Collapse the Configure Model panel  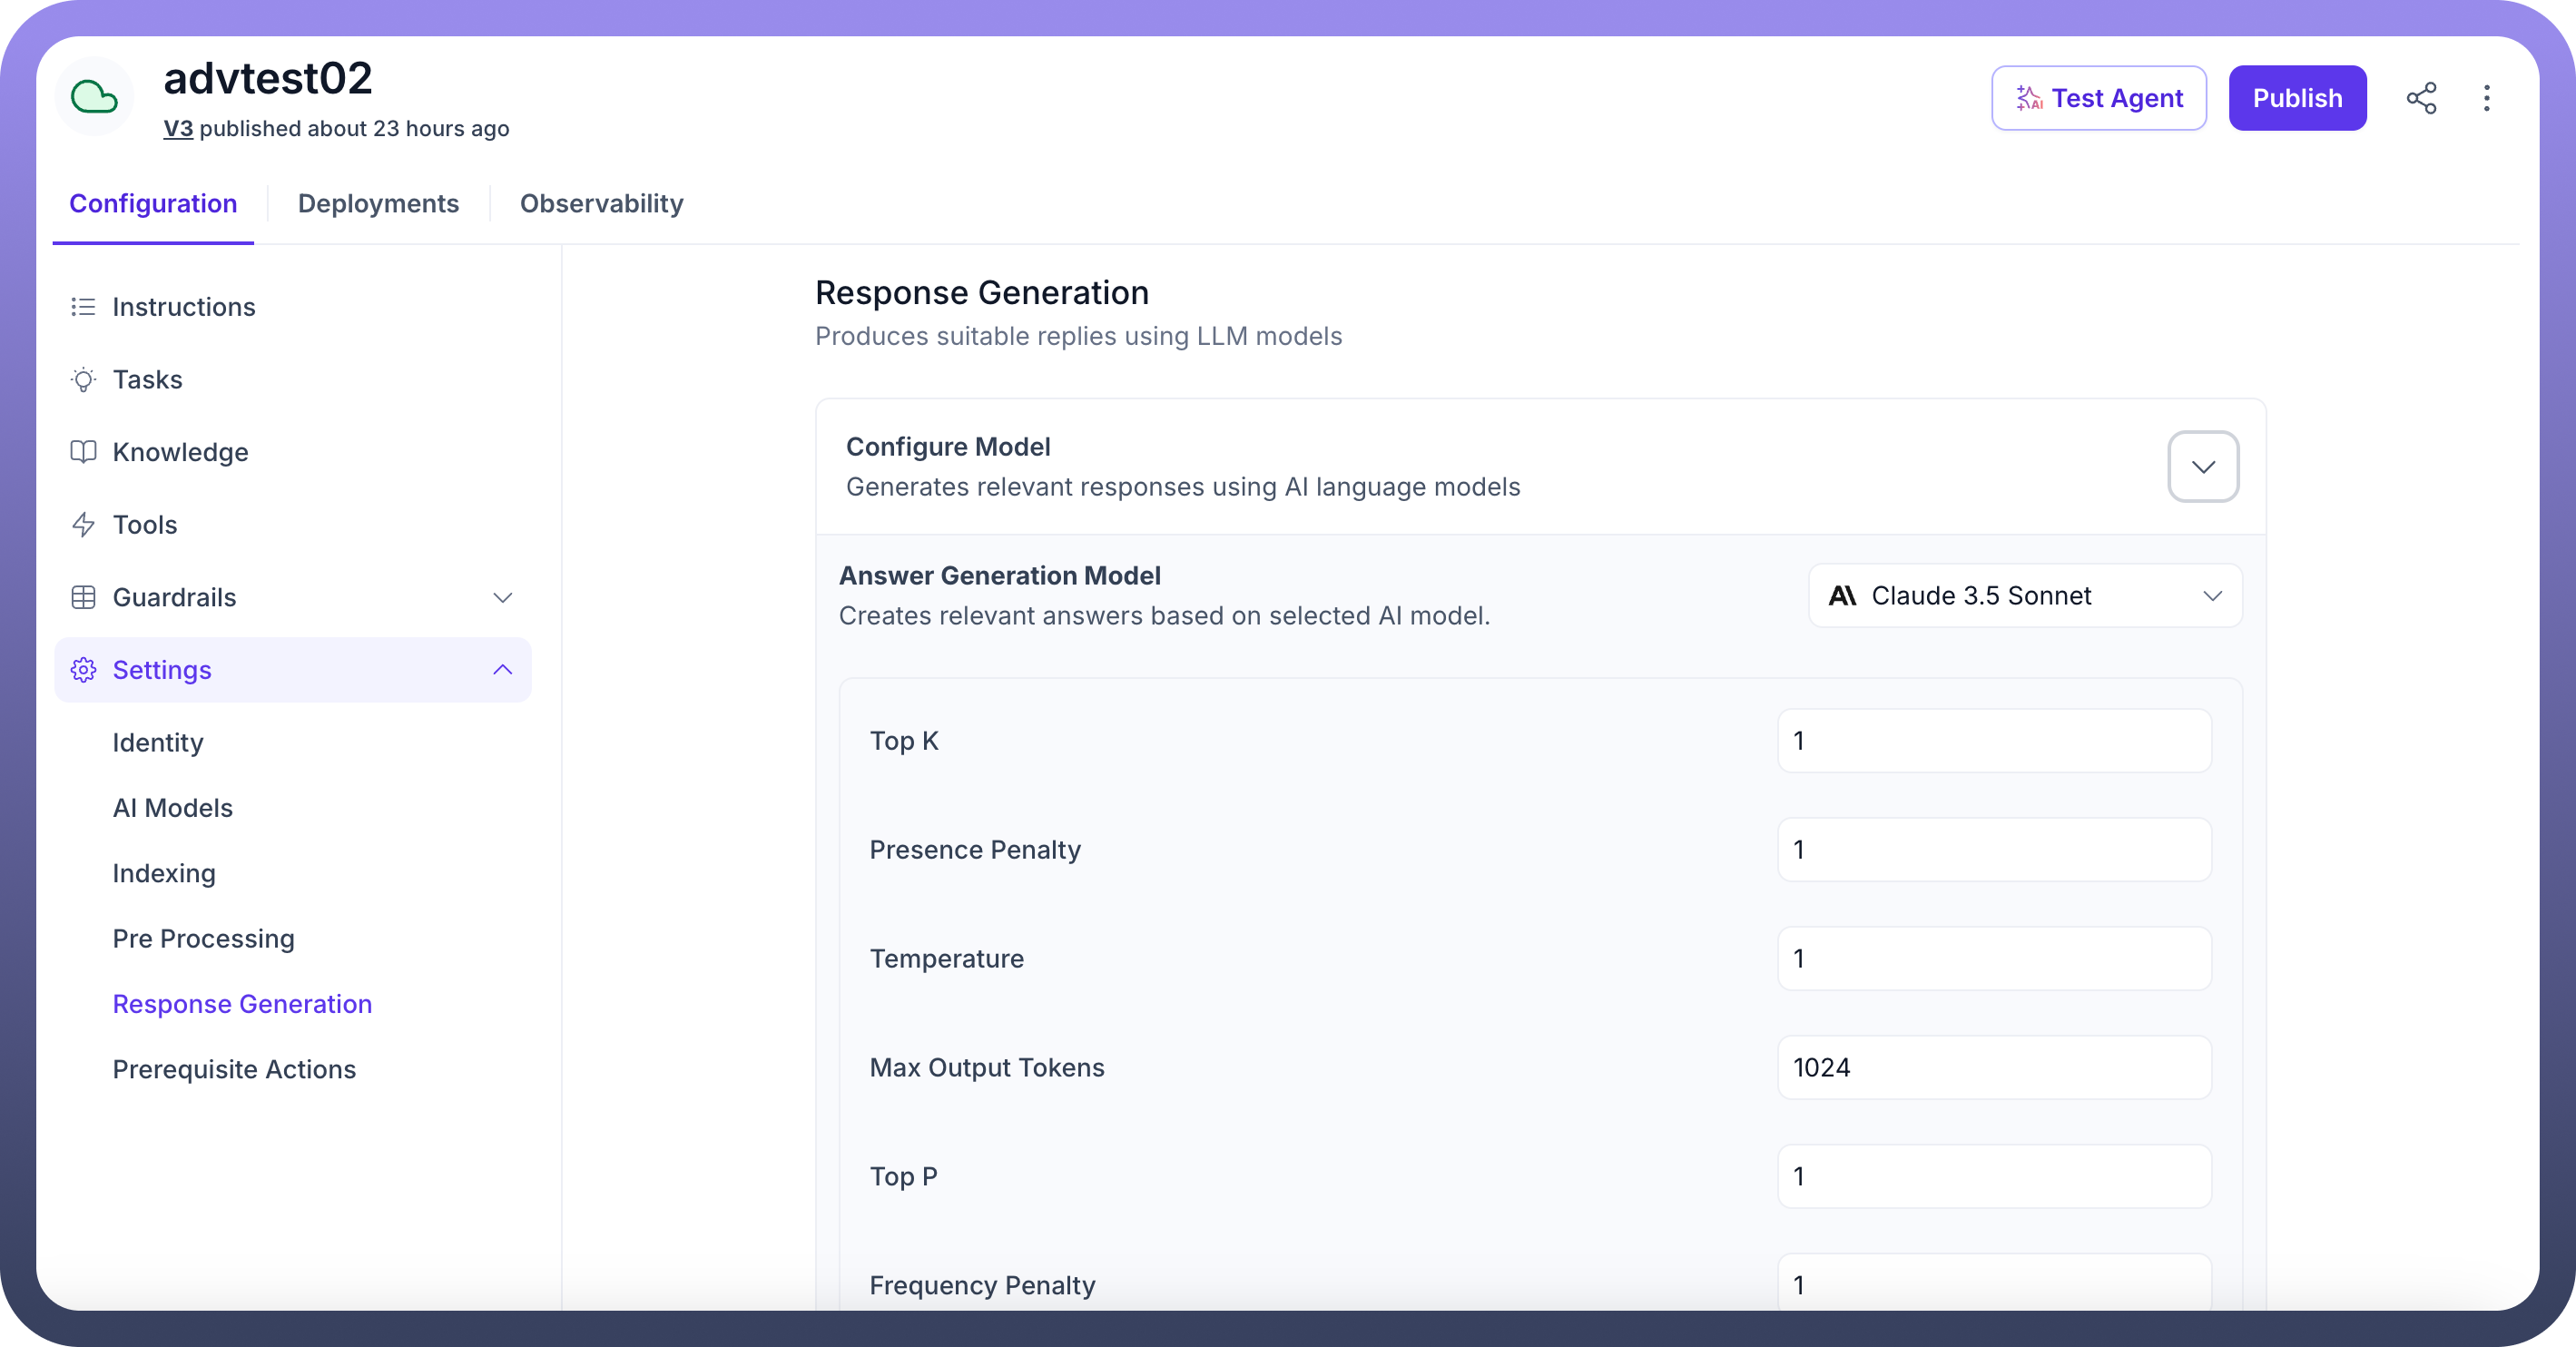[2203, 467]
